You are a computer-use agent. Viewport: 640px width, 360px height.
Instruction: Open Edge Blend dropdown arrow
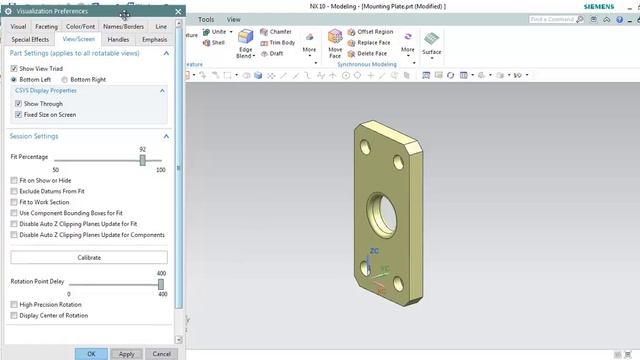[x=253, y=56]
